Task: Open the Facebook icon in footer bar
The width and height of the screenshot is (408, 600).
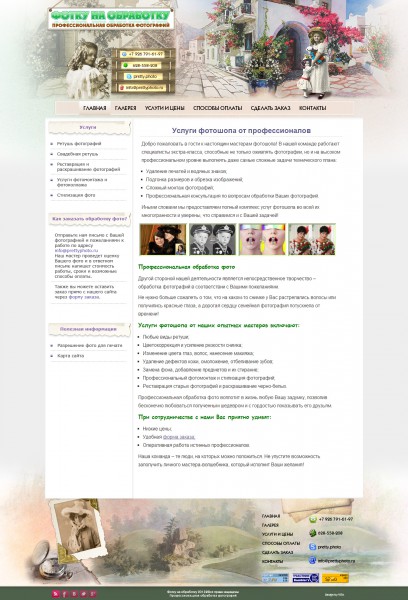Action: [x=65, y=594]
